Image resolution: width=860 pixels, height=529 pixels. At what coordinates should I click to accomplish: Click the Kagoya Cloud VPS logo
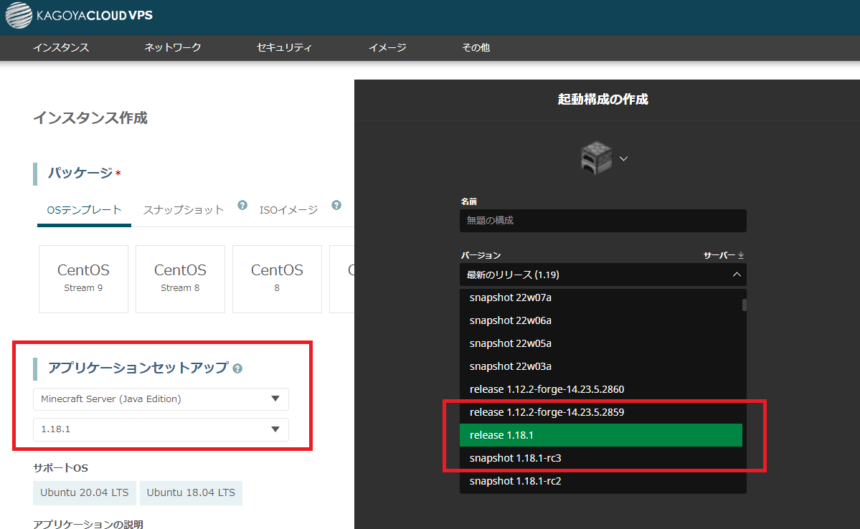80,15
